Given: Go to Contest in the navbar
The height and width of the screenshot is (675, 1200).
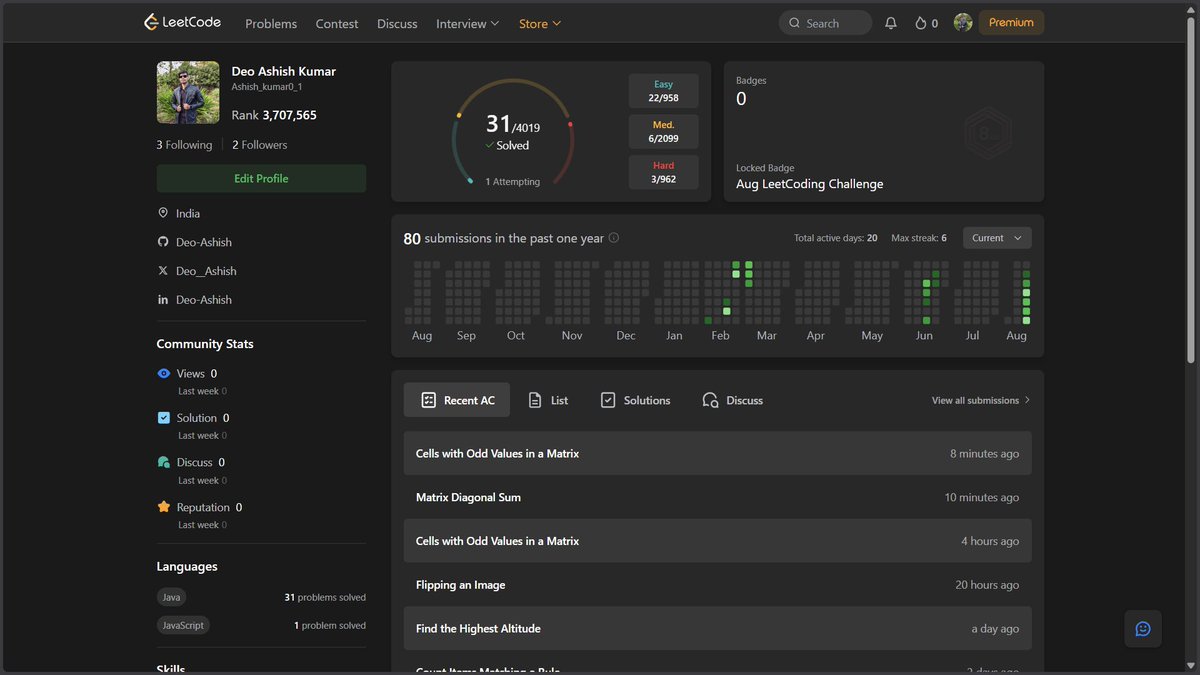Looking at the screenshot, I should tap(337, 23).
